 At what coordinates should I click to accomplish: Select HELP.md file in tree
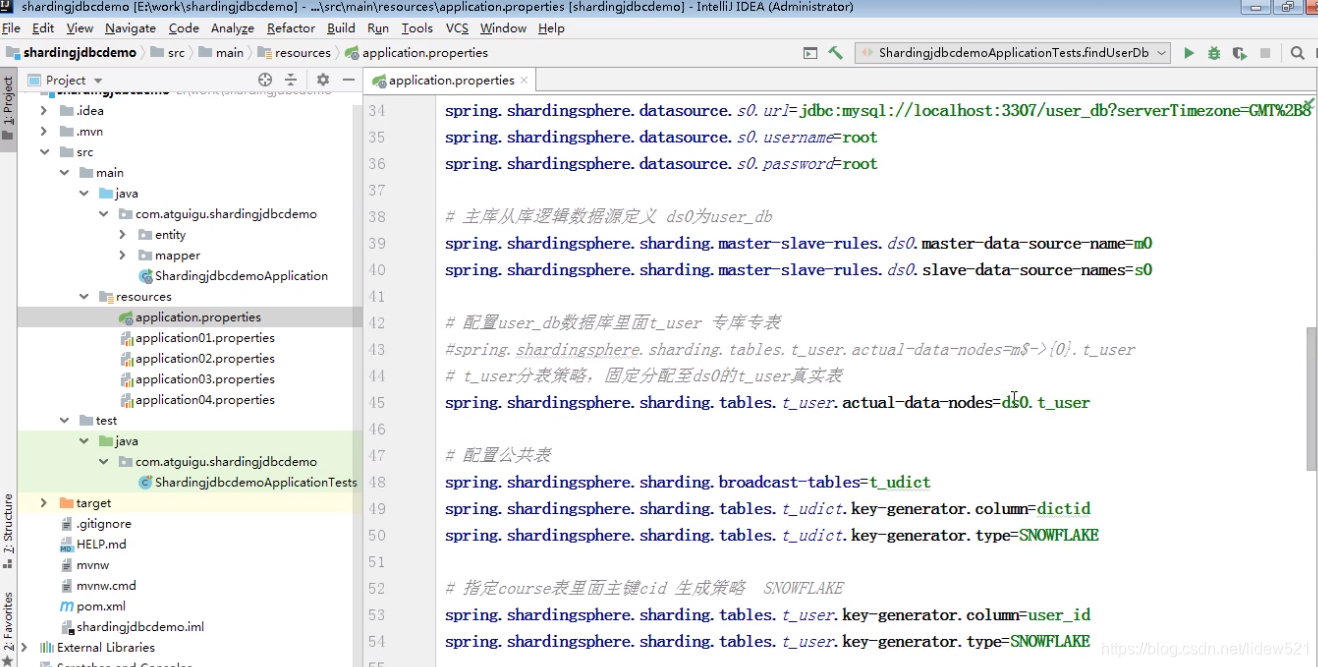pyautogui.click(x=101, y=544)
